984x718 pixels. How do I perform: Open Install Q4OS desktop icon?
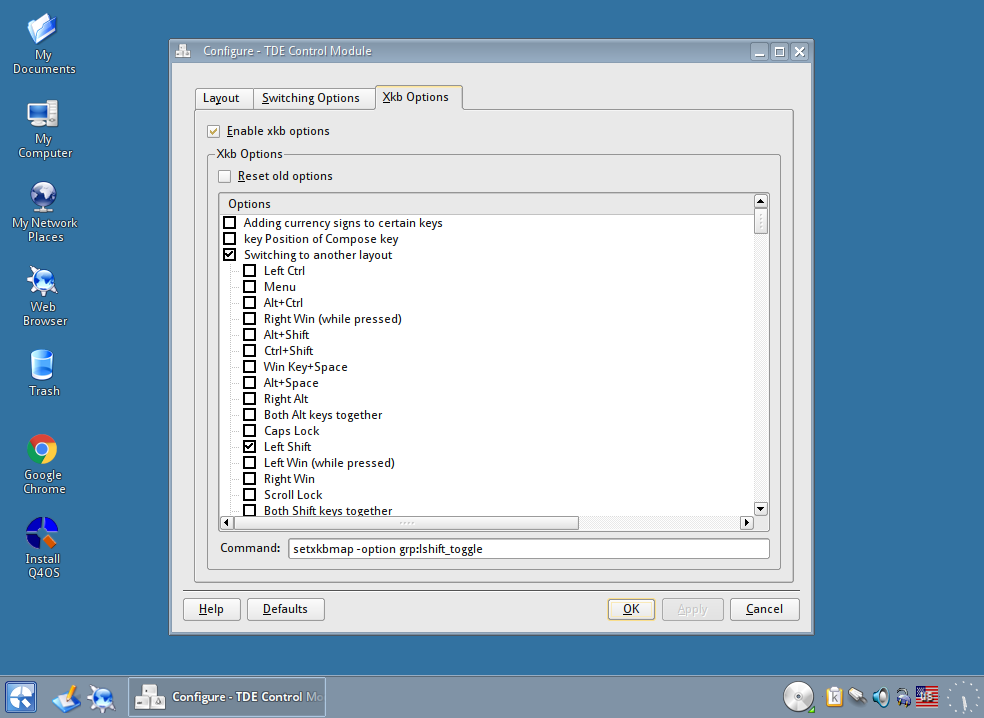tap(43, 547)
